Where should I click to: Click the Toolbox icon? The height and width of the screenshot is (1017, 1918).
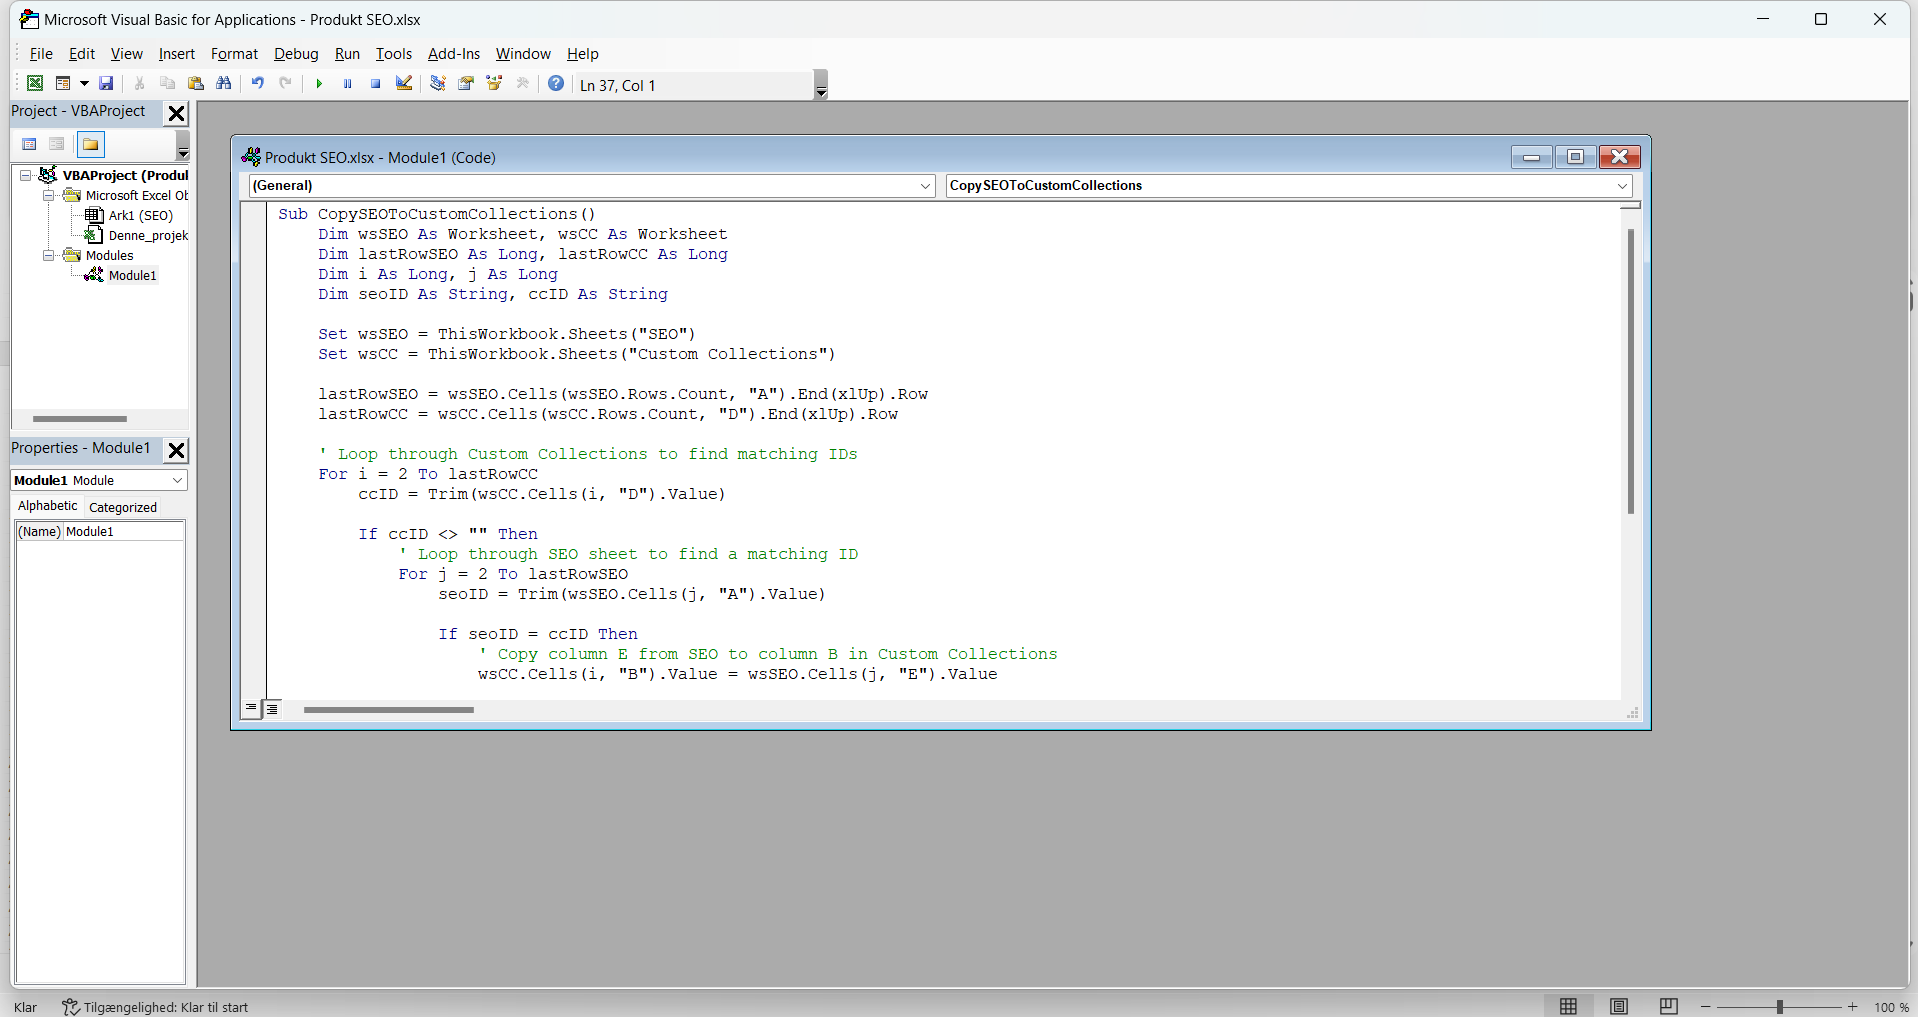pyautogui.click(x=522, y=84)
